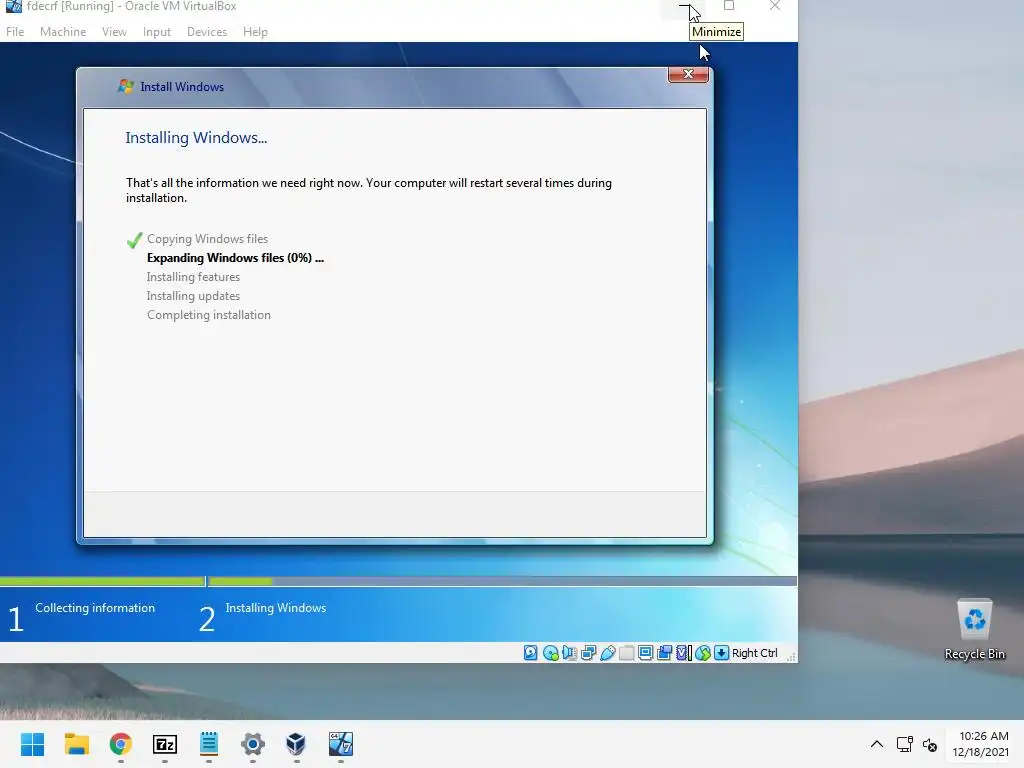Close the Install Windows dialog

click(x=688, y=74)
